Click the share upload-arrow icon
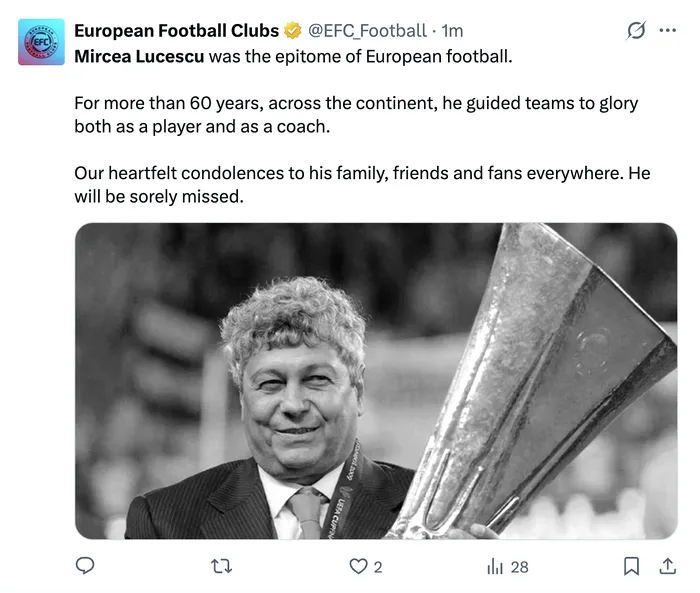 click(667, 566)
